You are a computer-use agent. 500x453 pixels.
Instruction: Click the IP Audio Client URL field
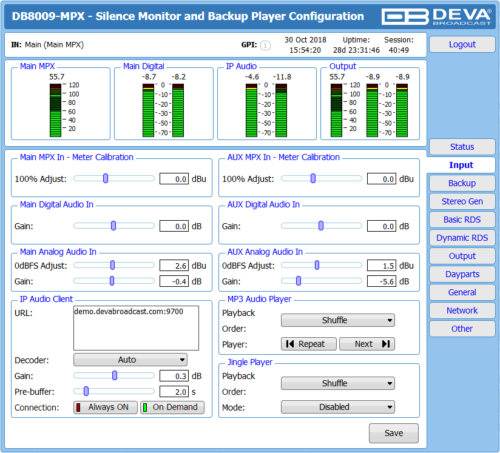[x=136, y=328]
